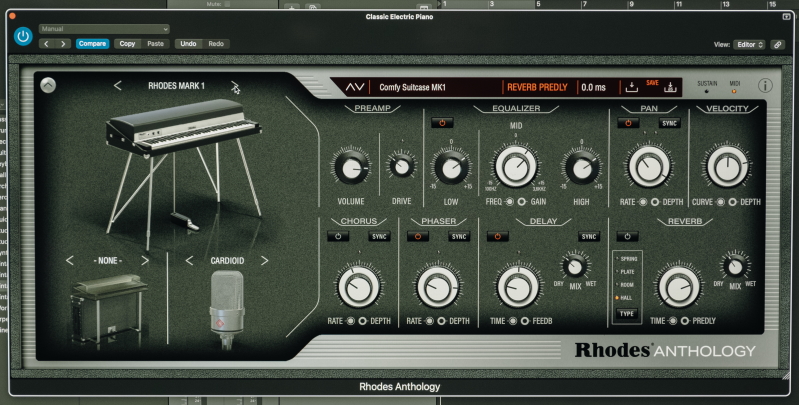Screen dimensions: 799x405
Task: Select the Phaser DEPTH radio button
Action: click(x=442, y=321)
